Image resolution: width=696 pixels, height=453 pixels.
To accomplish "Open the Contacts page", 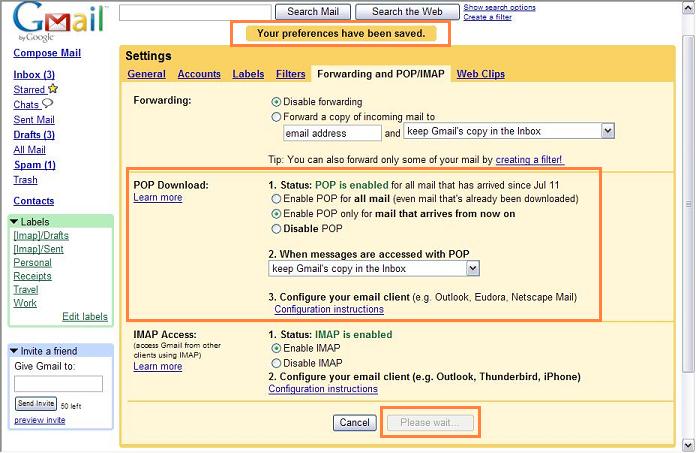I will tap(34, 201).
